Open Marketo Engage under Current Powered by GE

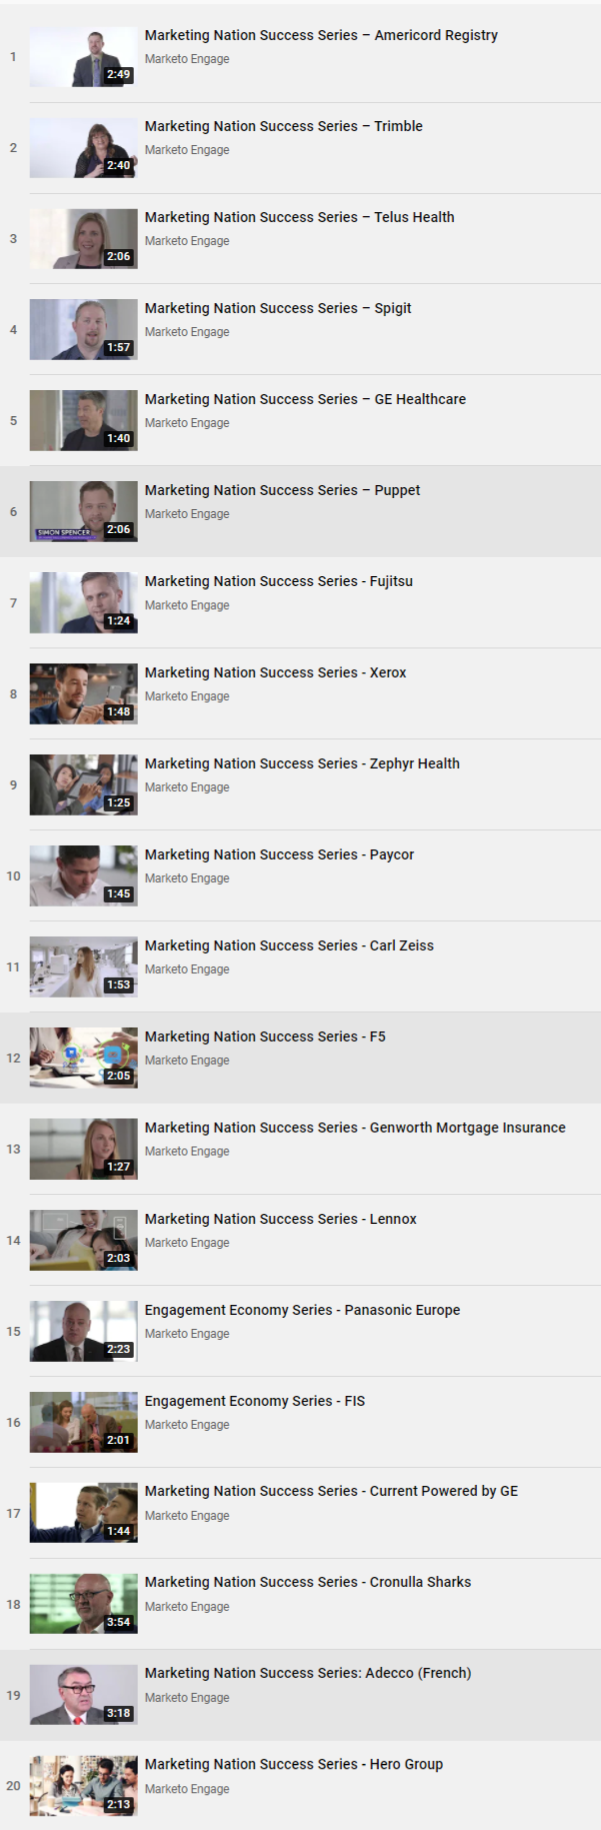pyautogui.click(x=187, y=1516)
